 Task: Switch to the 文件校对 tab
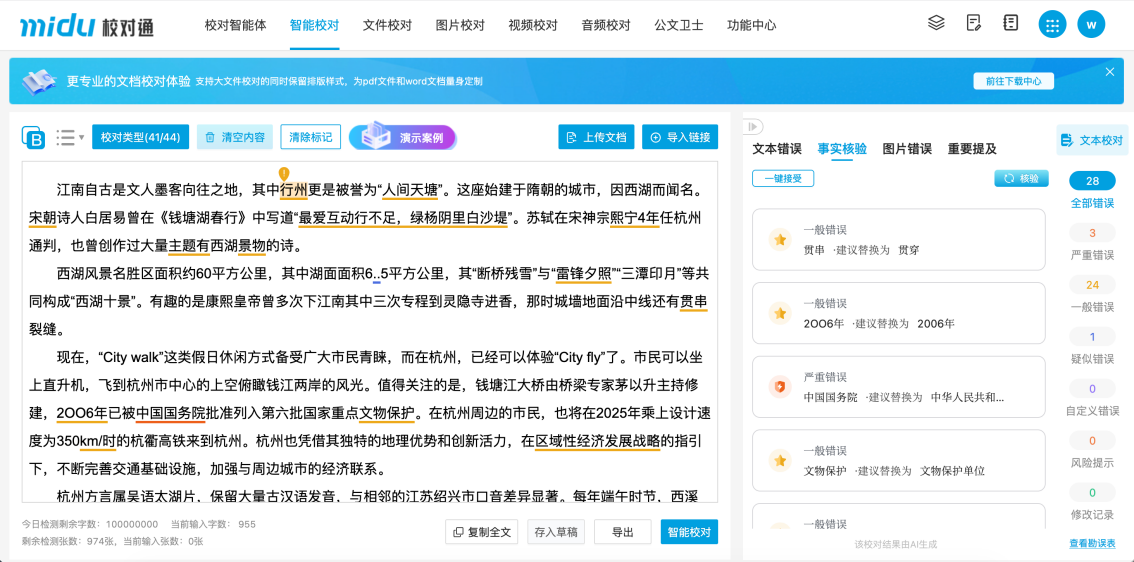[387, 25]
